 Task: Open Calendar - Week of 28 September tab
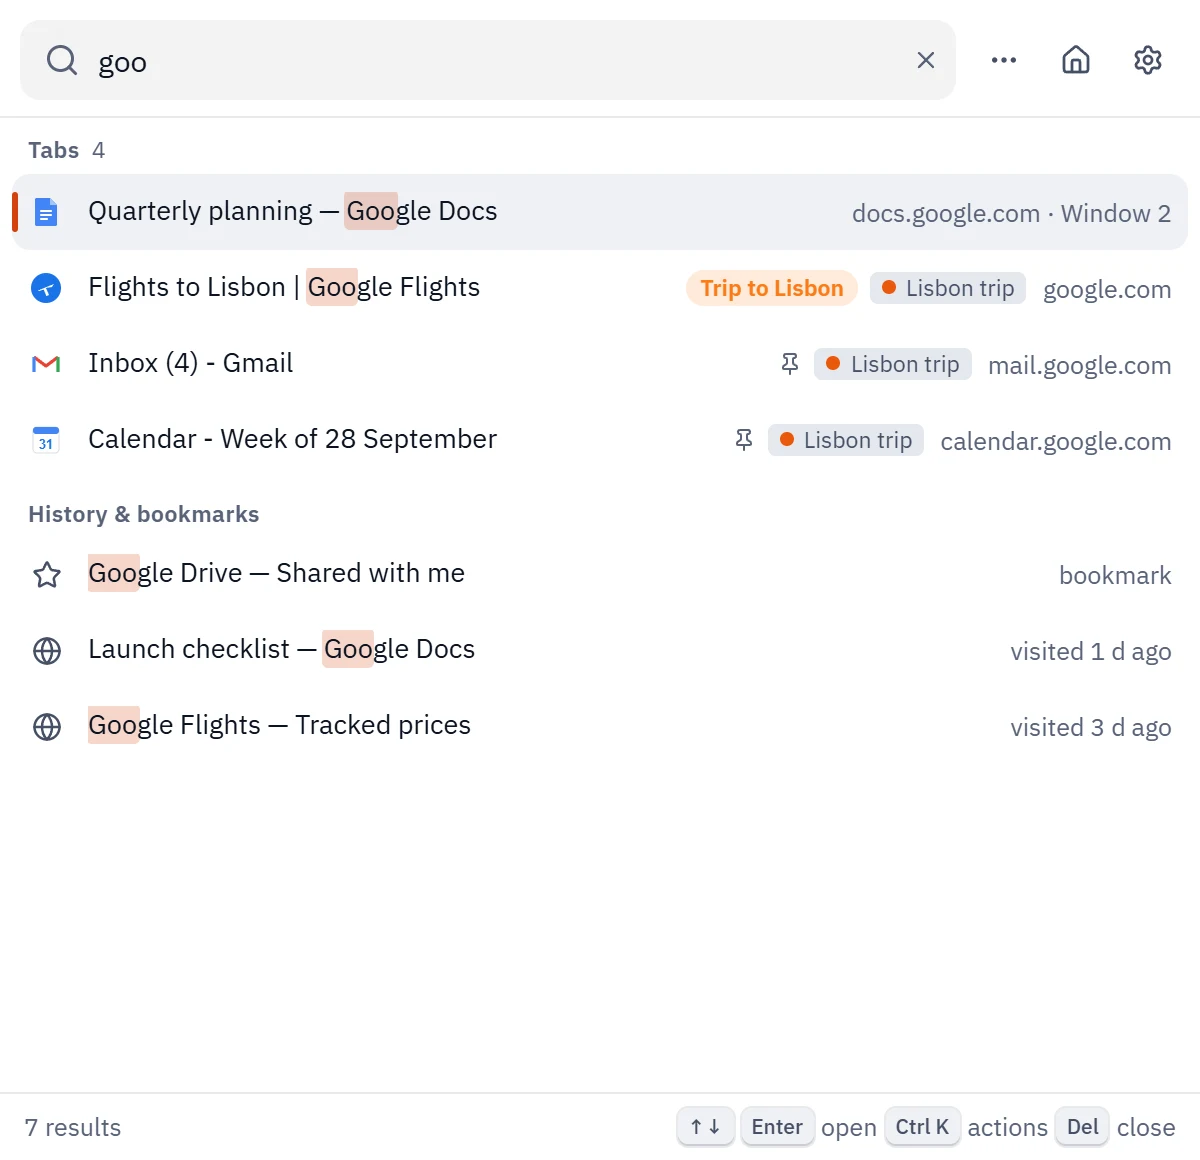[600, 440]
